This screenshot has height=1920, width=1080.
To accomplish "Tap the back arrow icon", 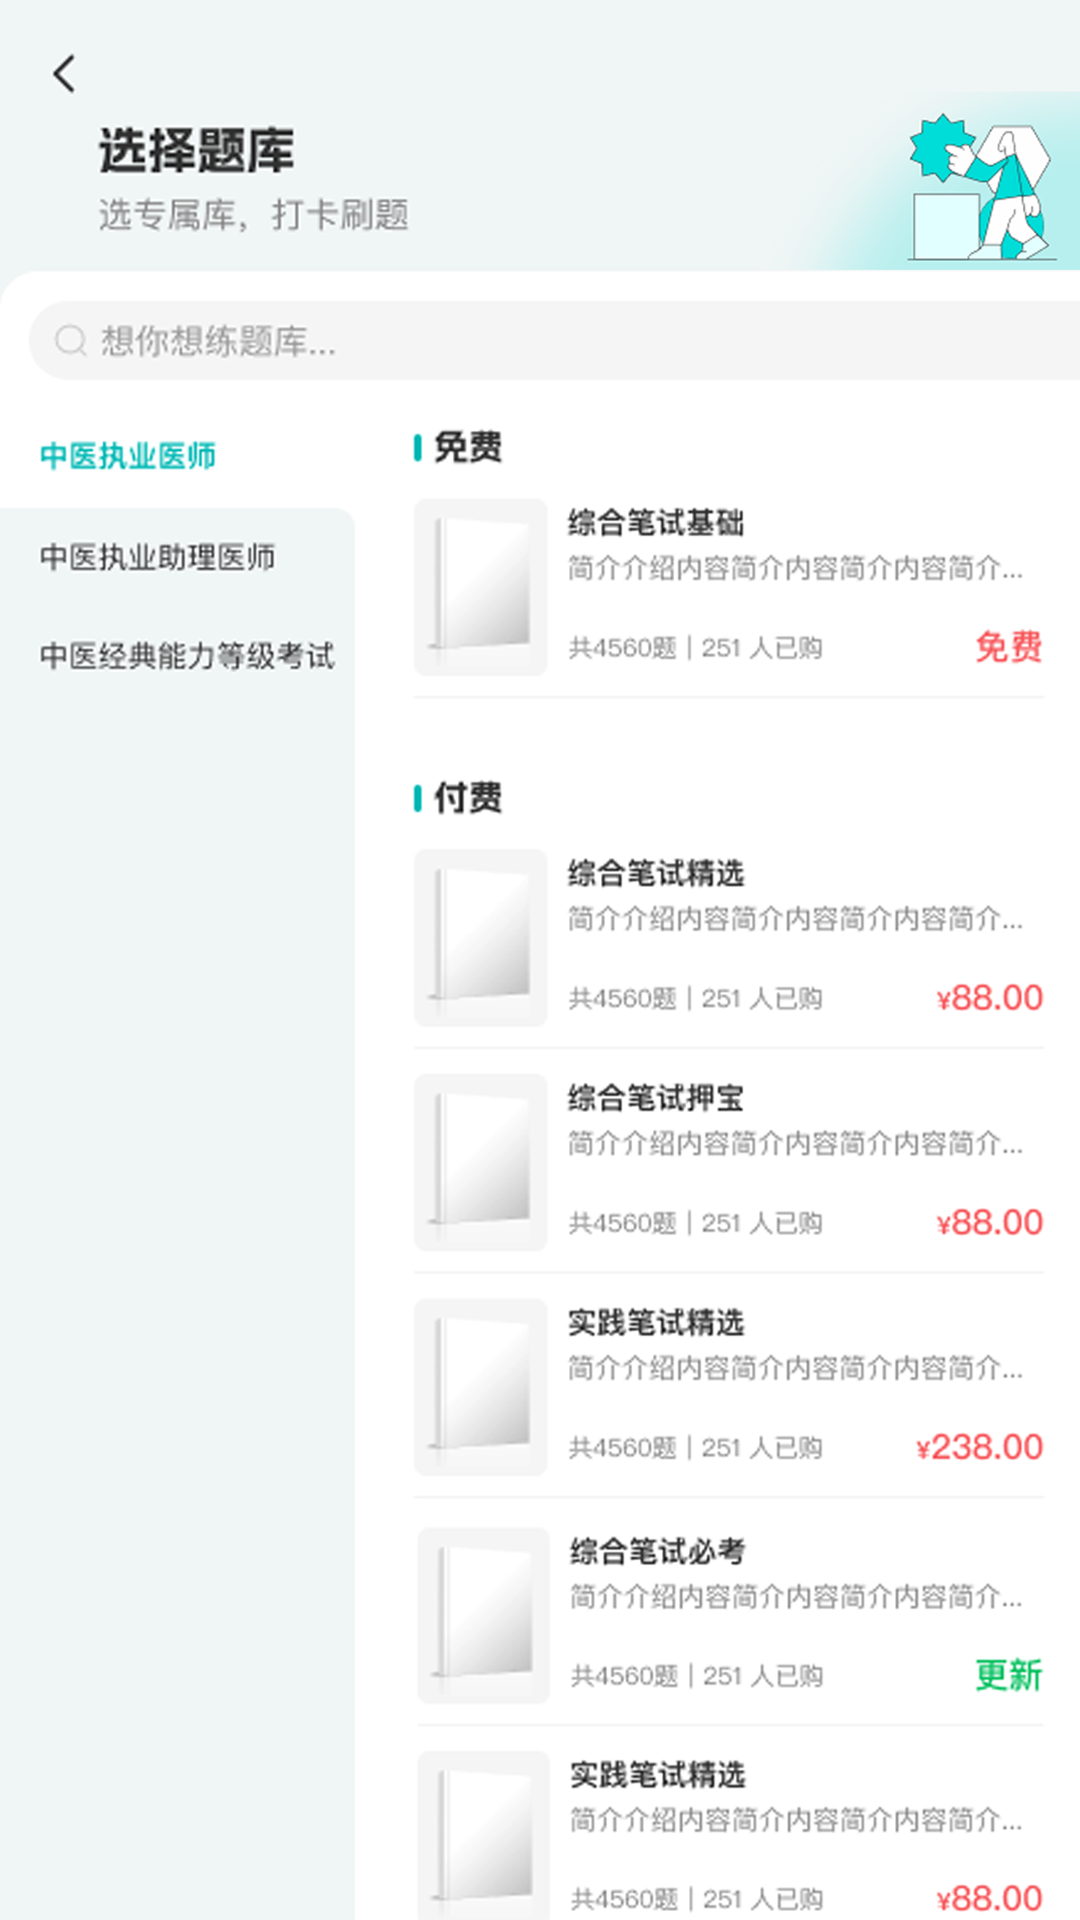I will [65, 74].
